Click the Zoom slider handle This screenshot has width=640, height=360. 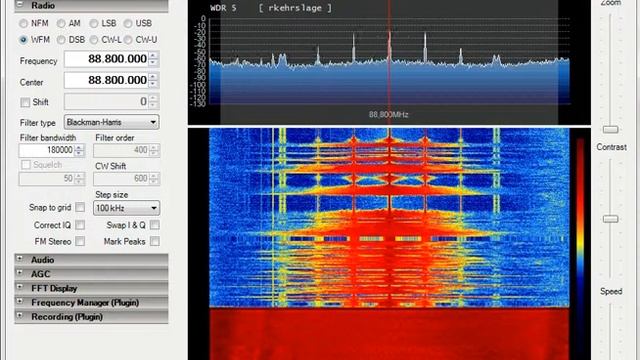pyautogui.click(x=611, y=129)
